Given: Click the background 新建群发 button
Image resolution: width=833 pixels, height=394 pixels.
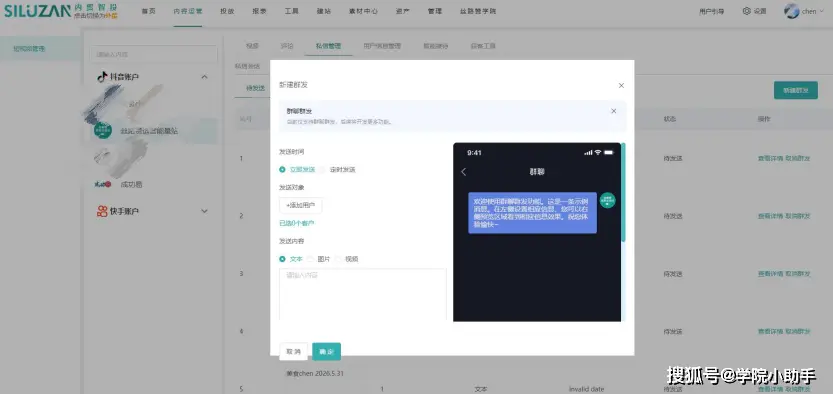Looking at the screenshot, I should coord(796,90).
